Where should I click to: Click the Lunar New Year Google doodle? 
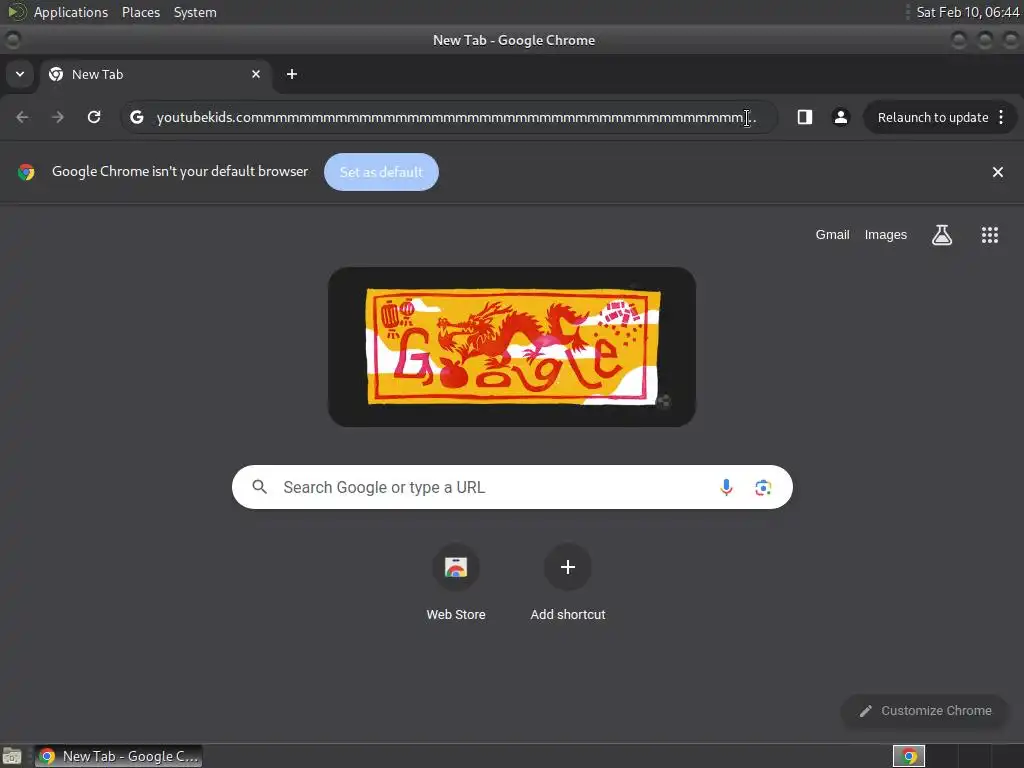click(x=512, y=347)
